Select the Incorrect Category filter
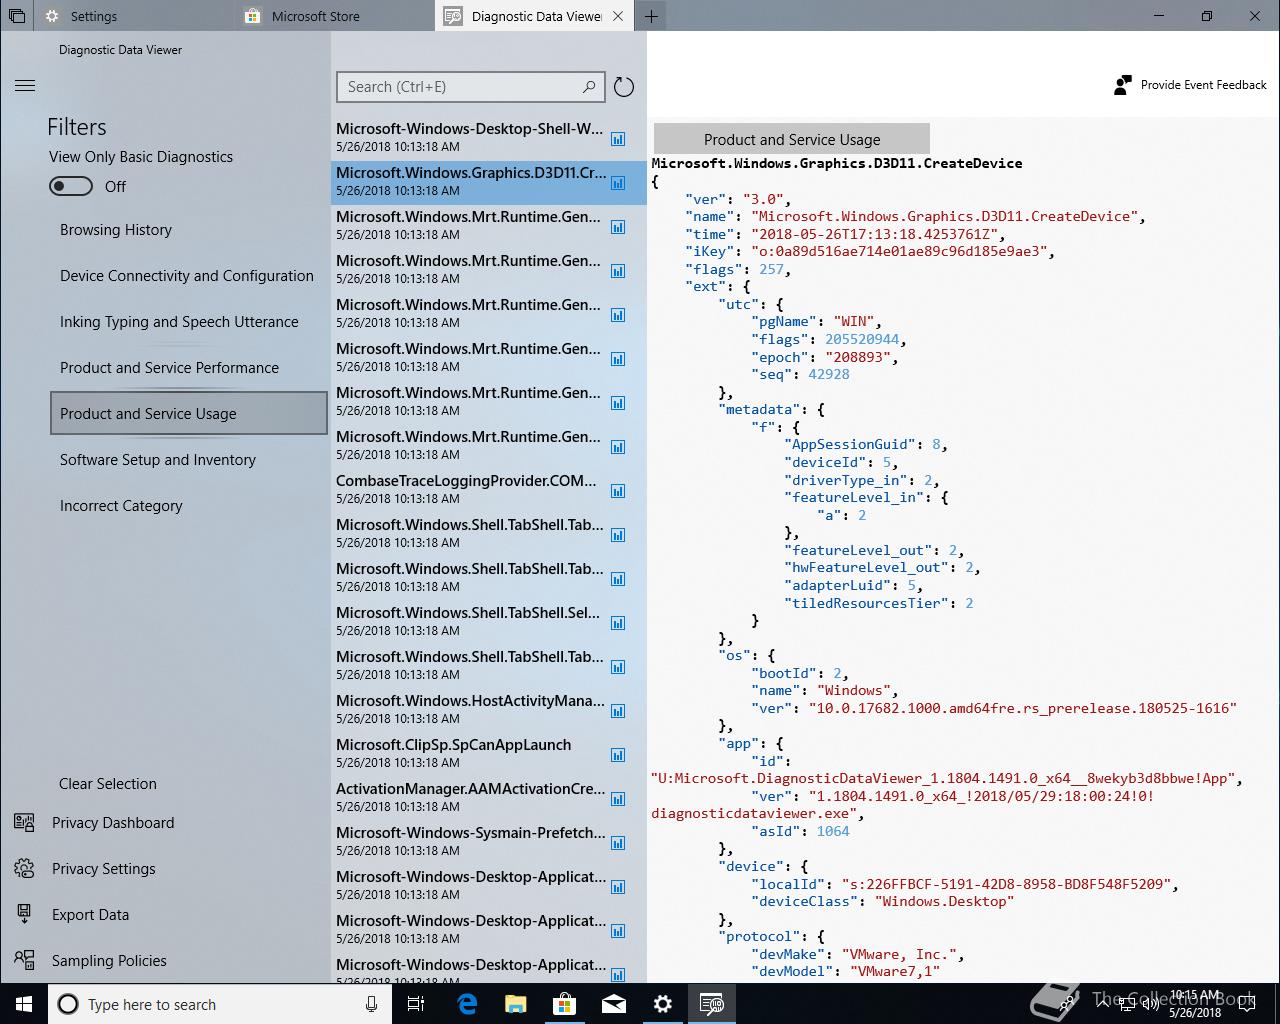1280x1024 pixels. click(121, 506)
